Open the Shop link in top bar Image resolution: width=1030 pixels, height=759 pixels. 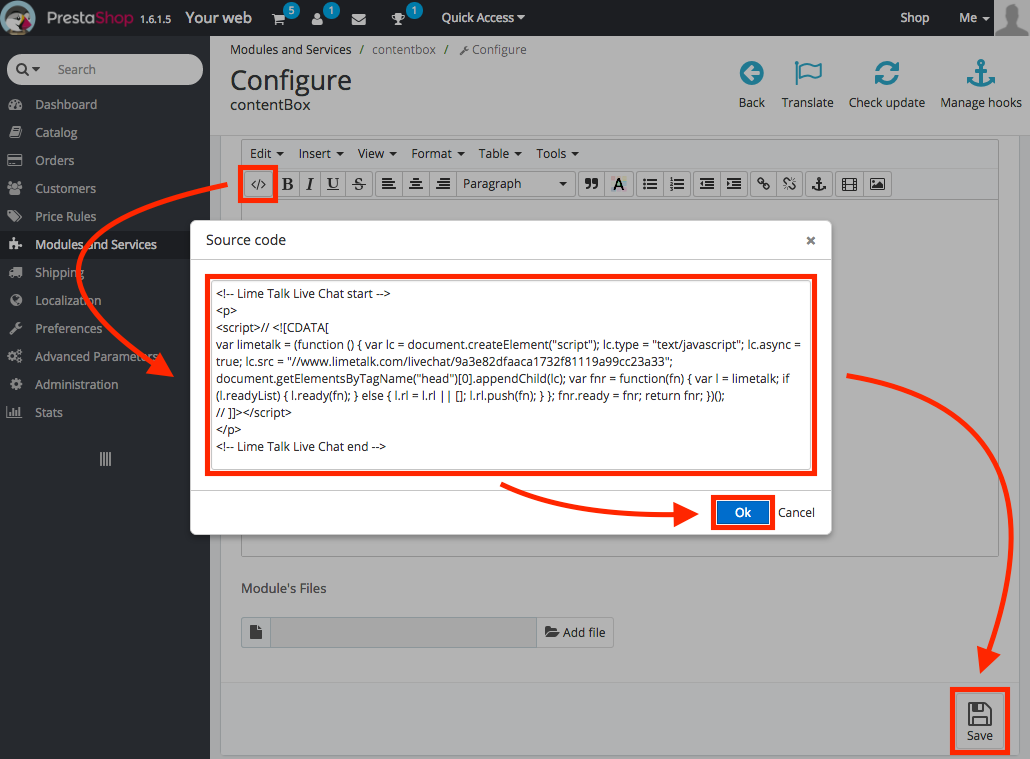pyautogui.click(x=914, y=18)
